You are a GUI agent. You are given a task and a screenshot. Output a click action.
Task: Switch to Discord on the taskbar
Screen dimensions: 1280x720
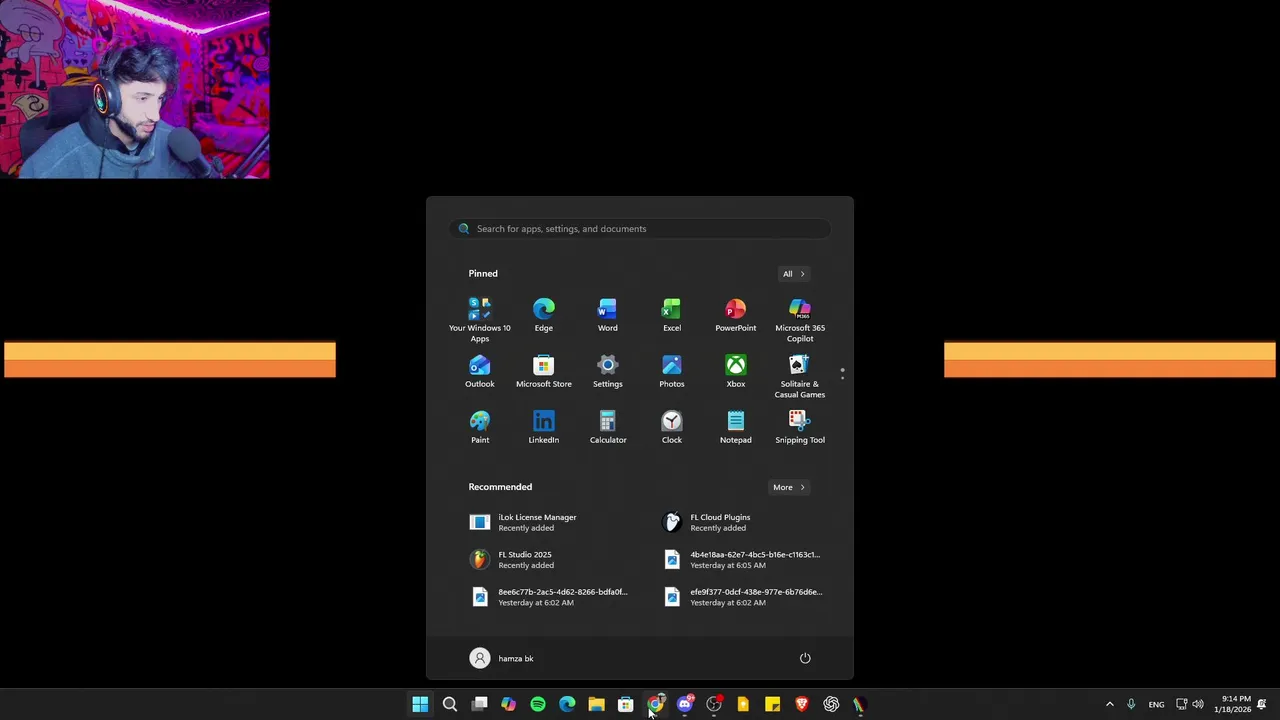pos(684,704)
